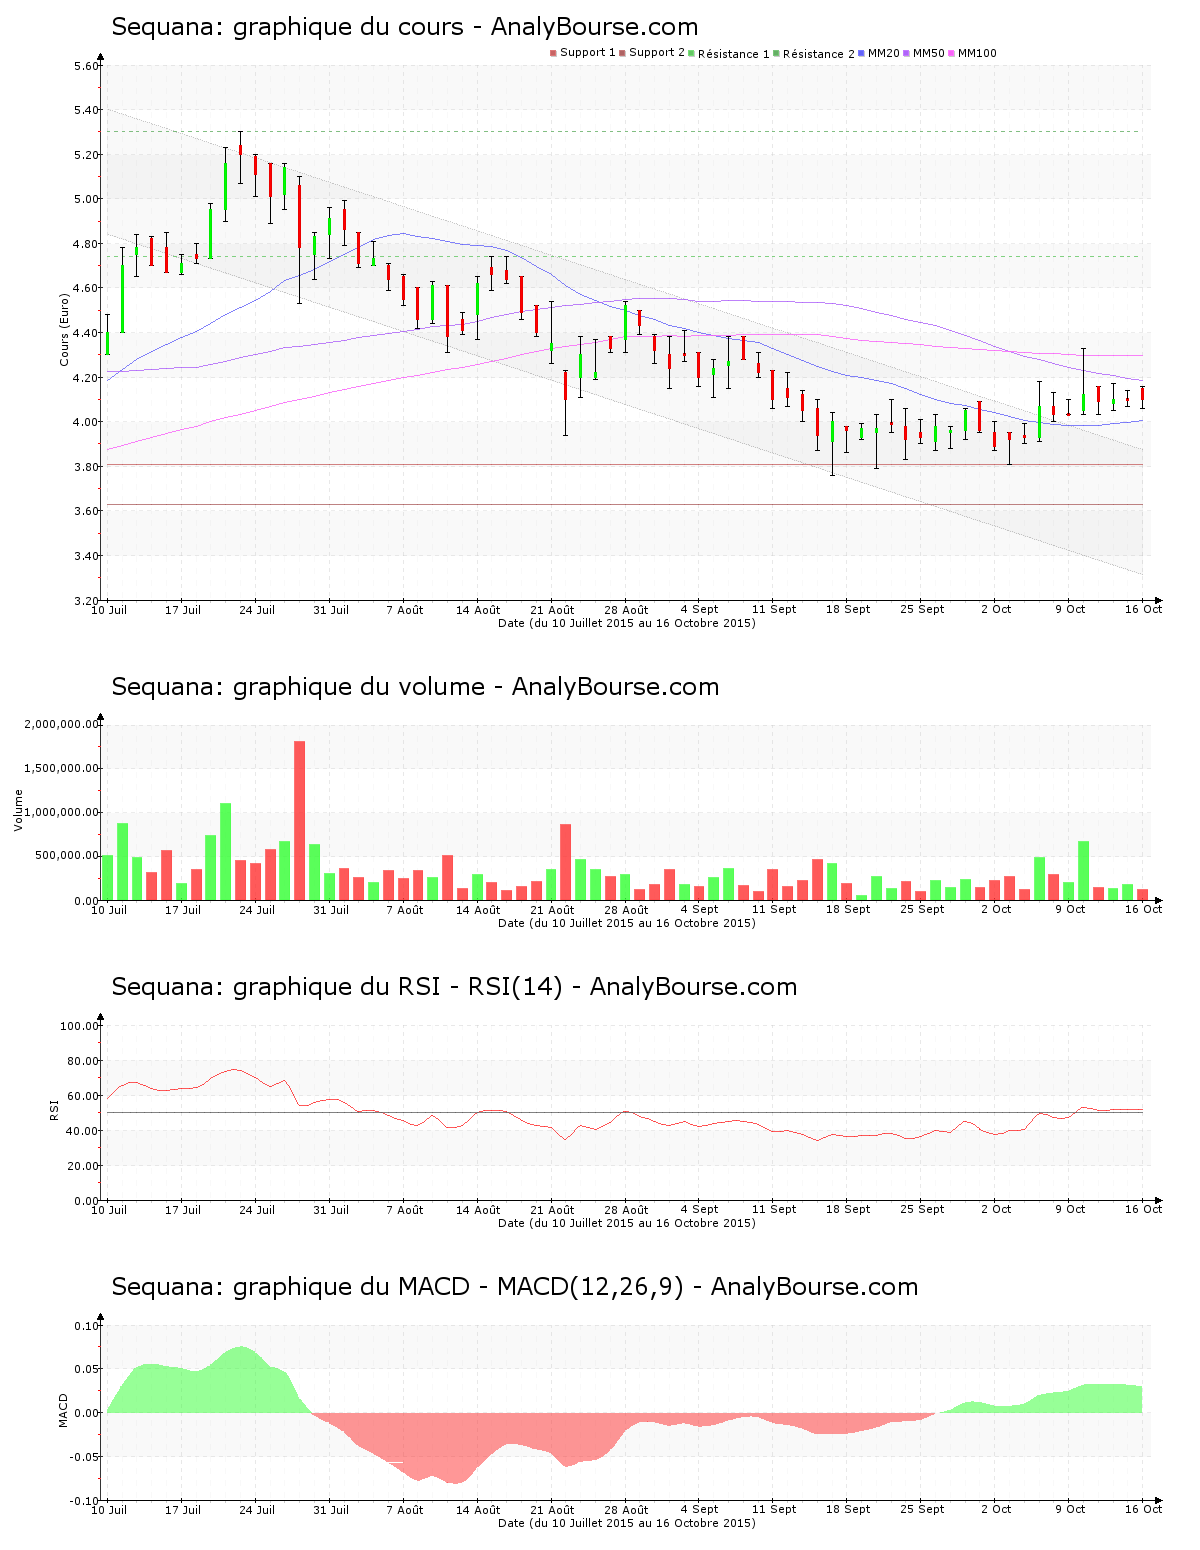Viewport: 1200px width, 1550px height.
Task: Click the 80.00 value on RSI axis
Action: click(83, 1061)
